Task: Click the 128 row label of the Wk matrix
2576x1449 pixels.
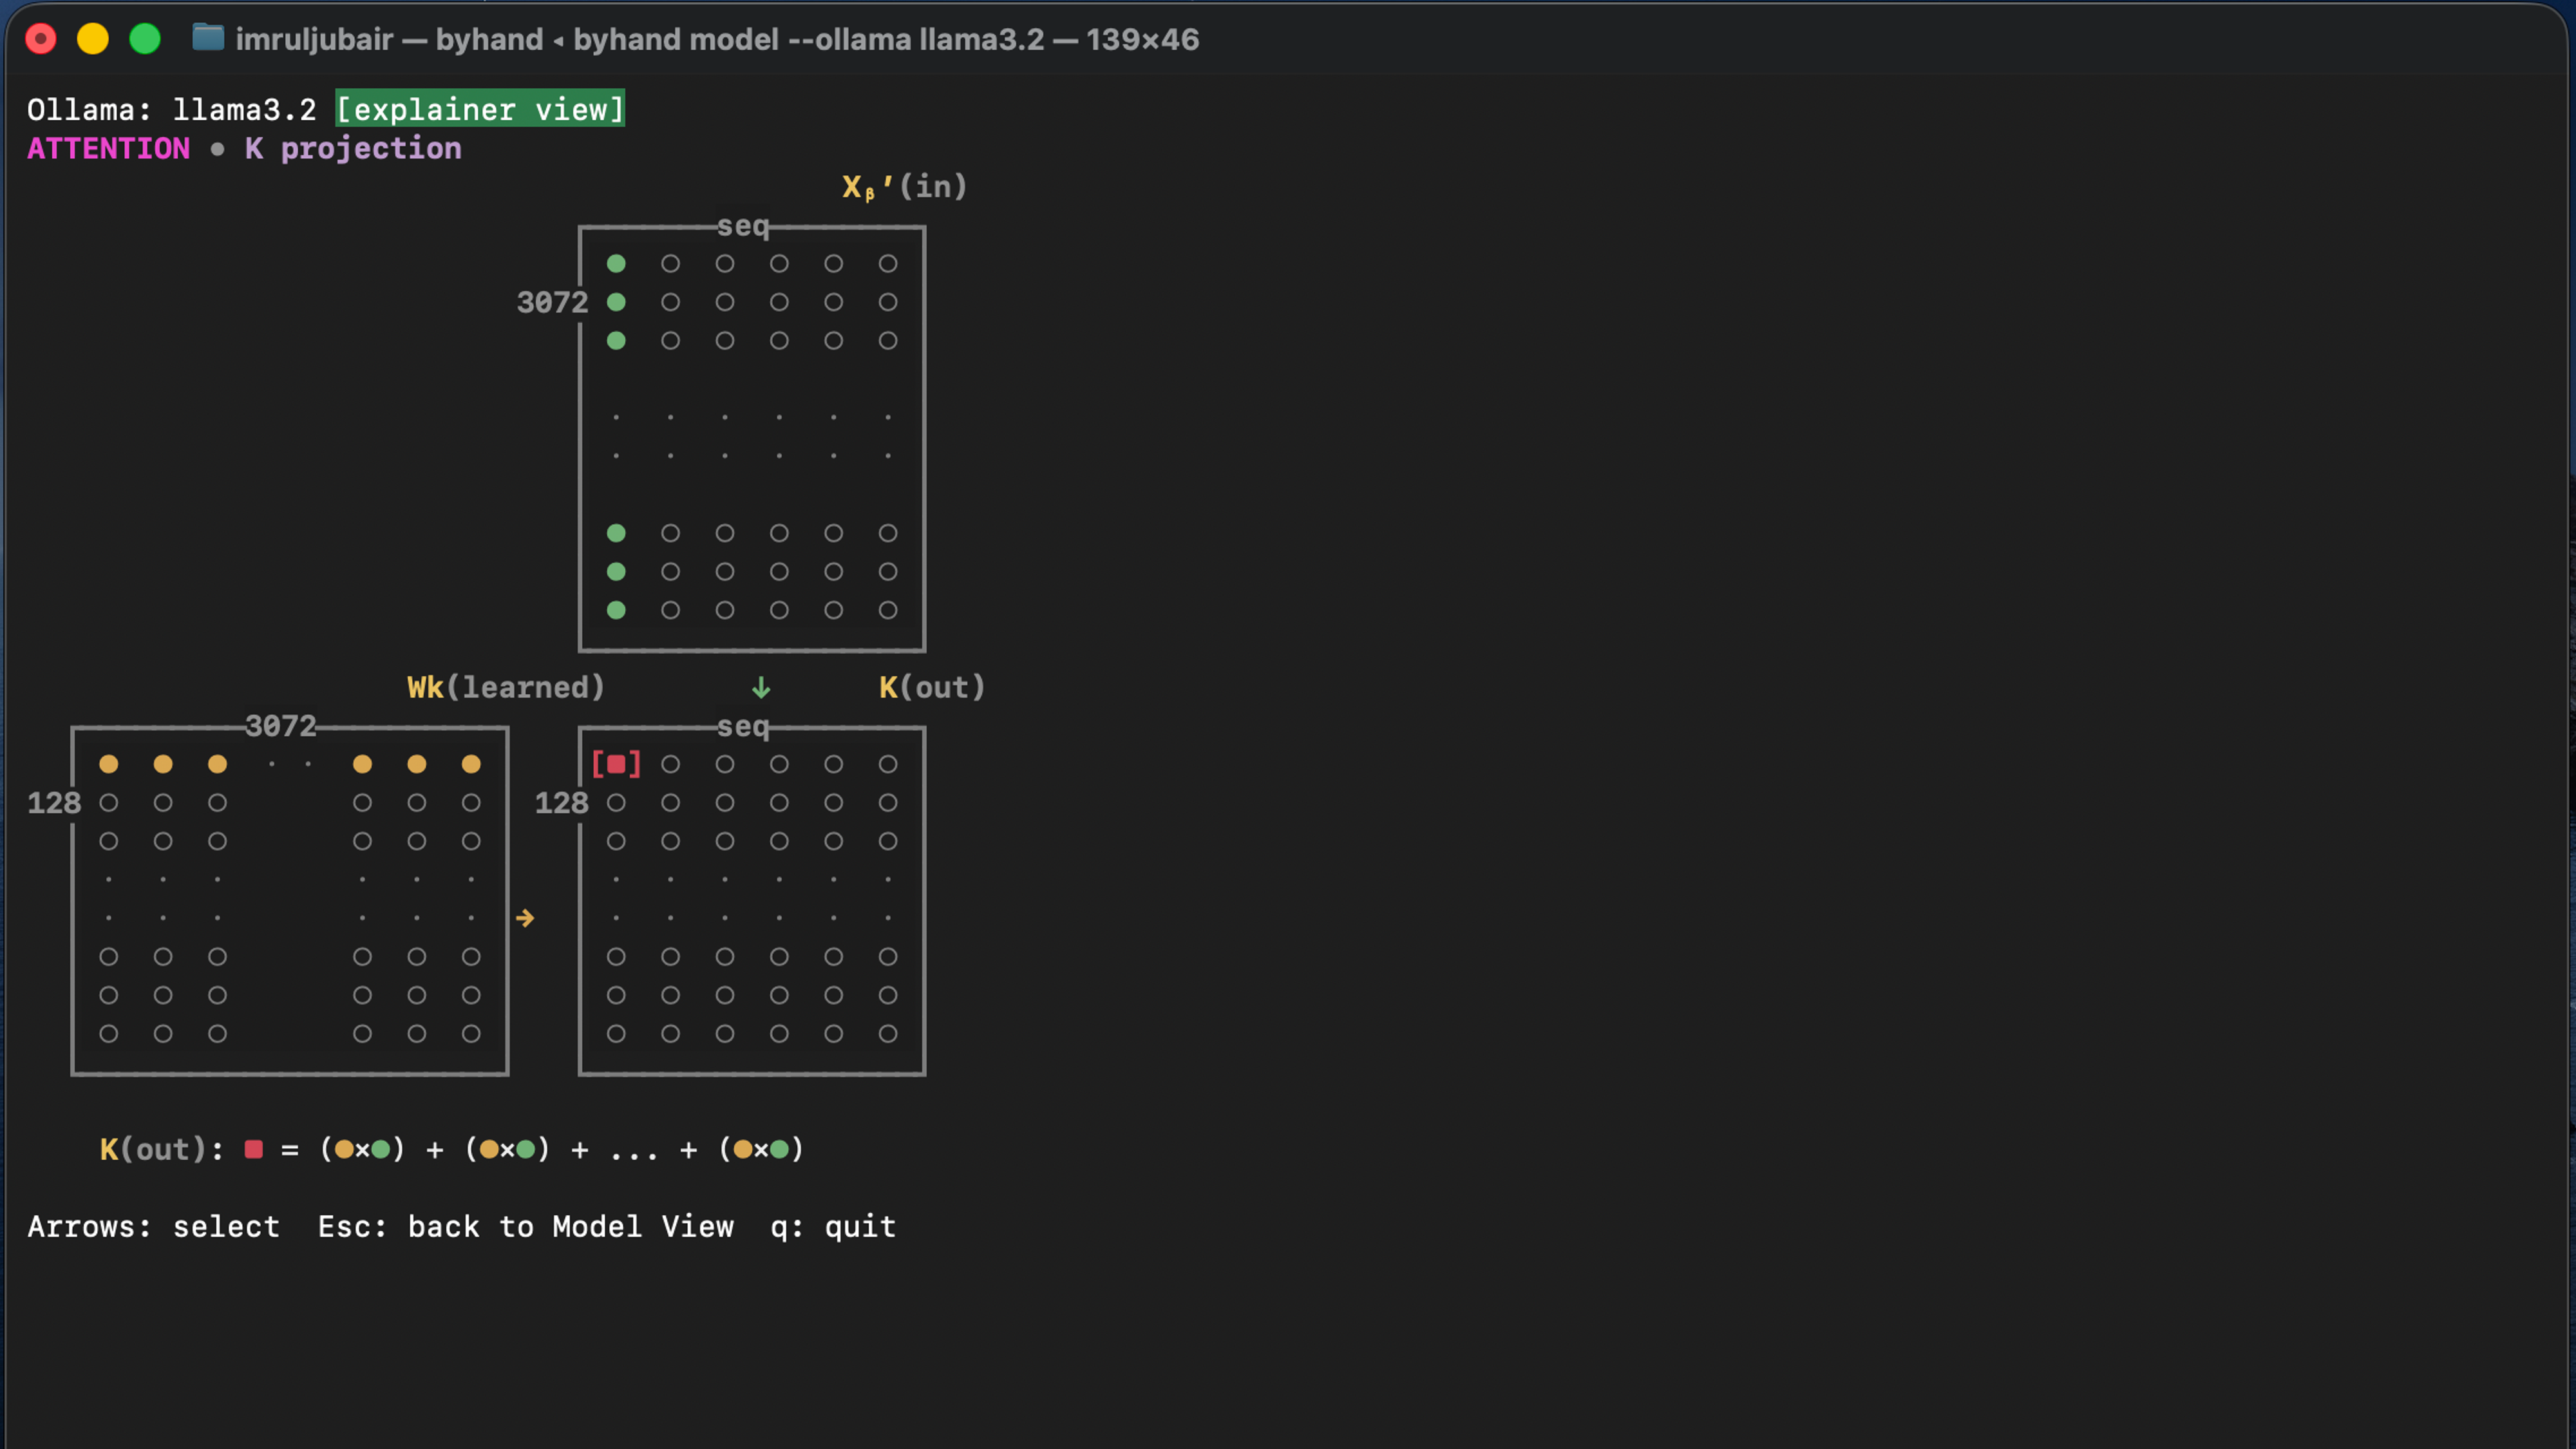Action: [x=54, y=803]
